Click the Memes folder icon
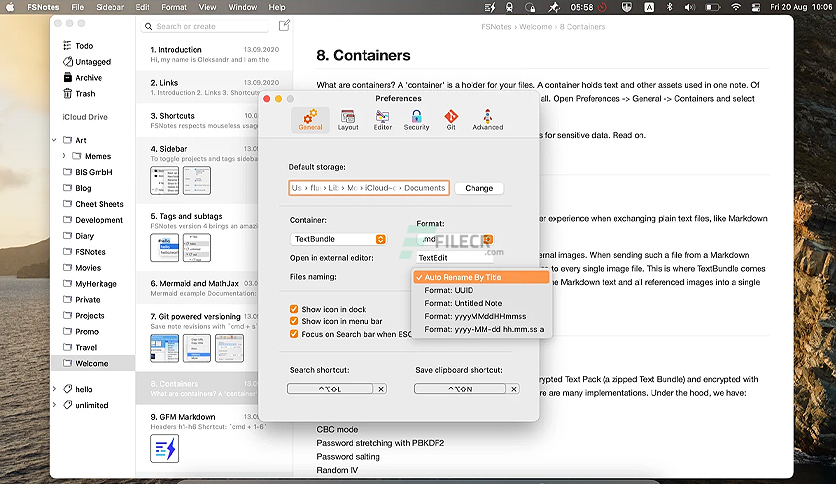The height and width of the screenshot is (484, 836). (77, 156)
